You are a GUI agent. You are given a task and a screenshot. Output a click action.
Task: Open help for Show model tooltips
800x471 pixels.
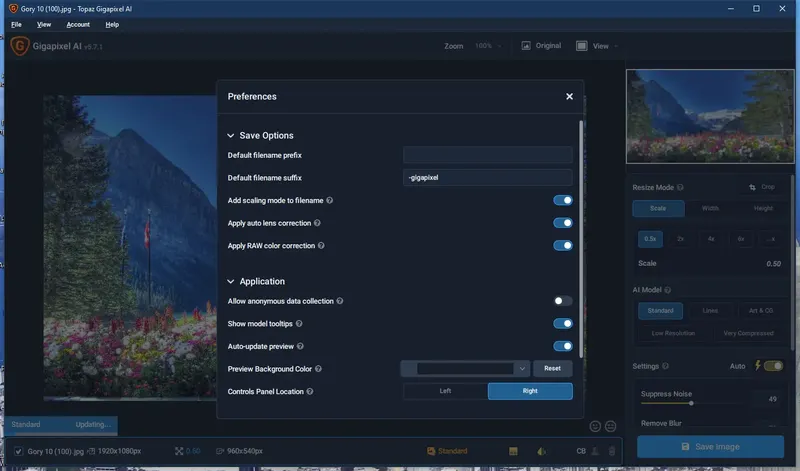pyautogui.click(x=299, y=324)
